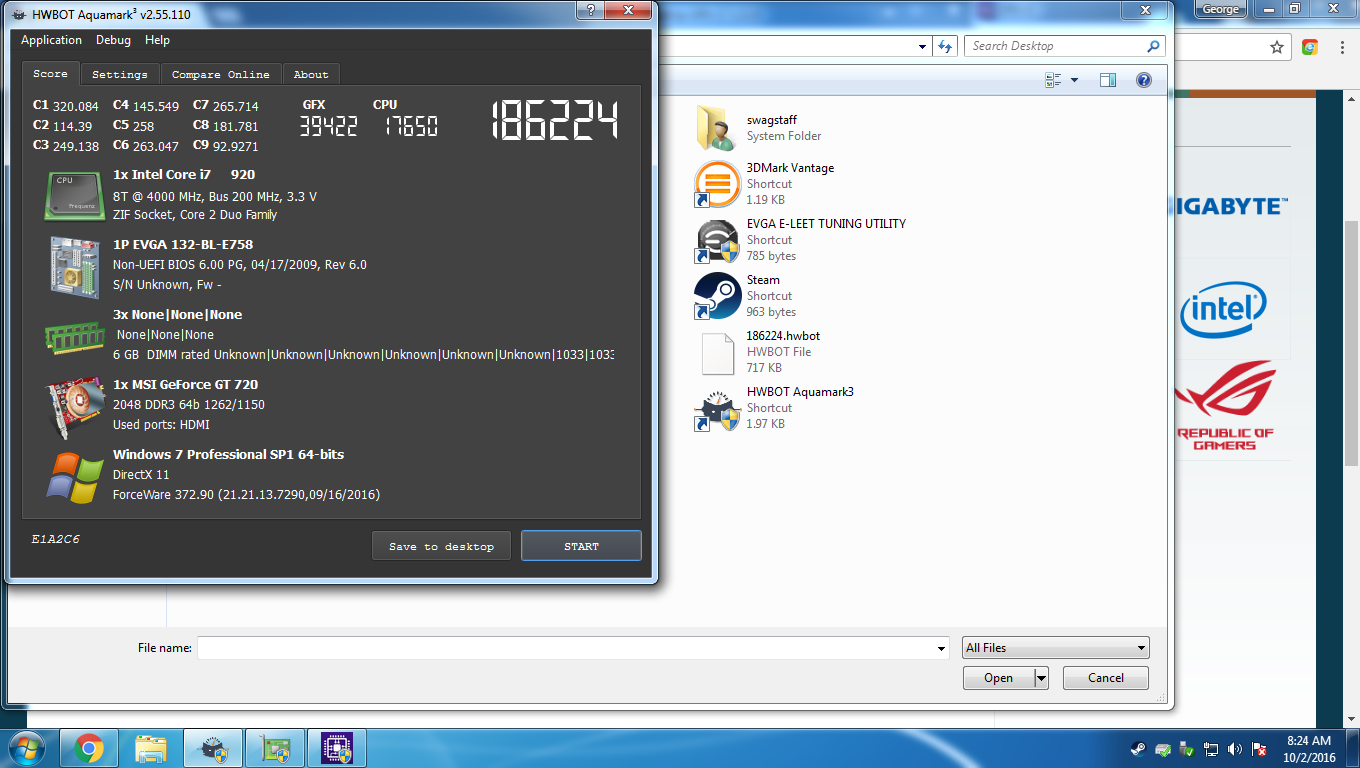Open the Help menu in Aquamark

point(157,40)
